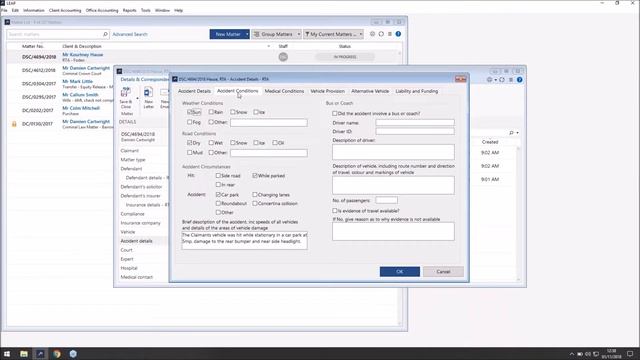Image resolution: width=640 pixels, height=360 pixels.
Task: Expand Save & Close dropdown arrow
Action: click(x=137, y=98)
